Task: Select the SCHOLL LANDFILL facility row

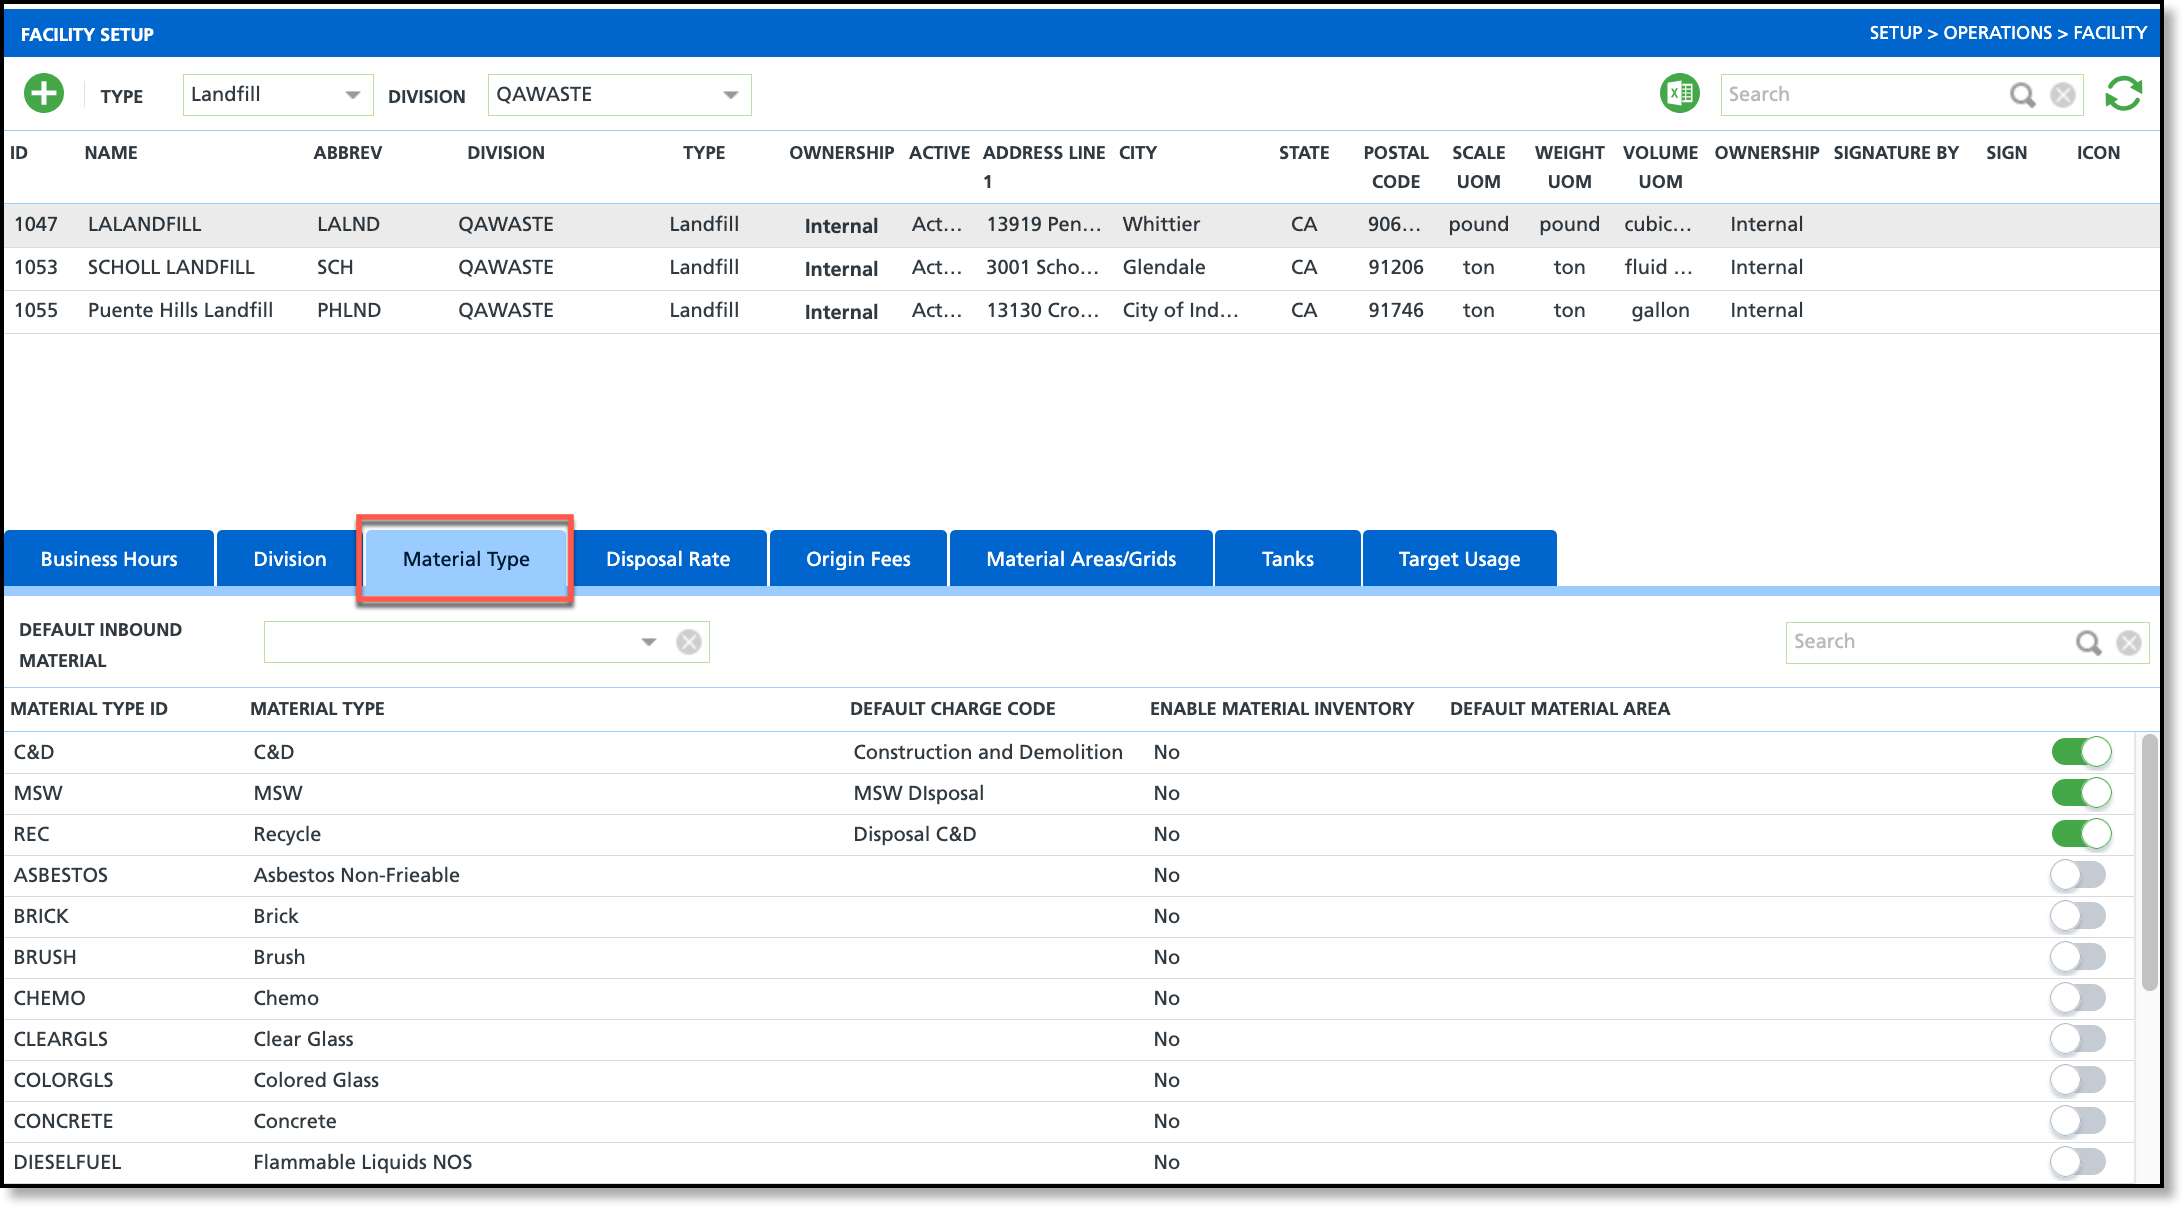Action: (171, 267)
